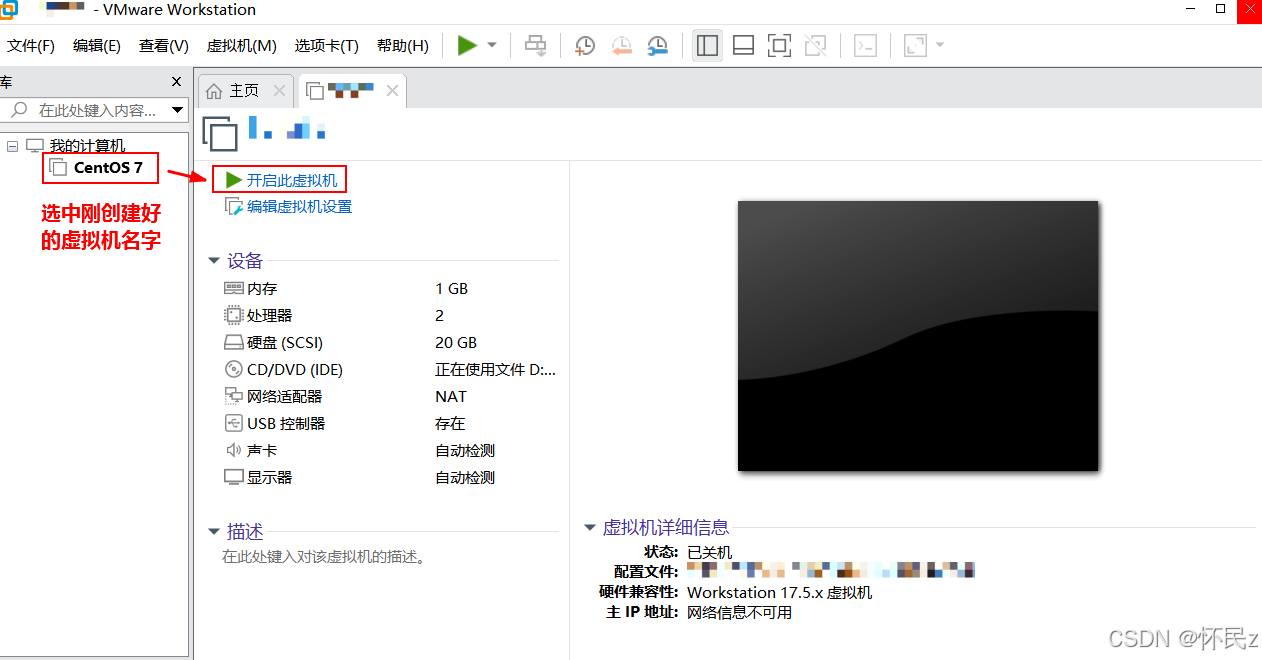Click the library search input field
This screenshot has height=660, width=1262.
click(95, 110)
